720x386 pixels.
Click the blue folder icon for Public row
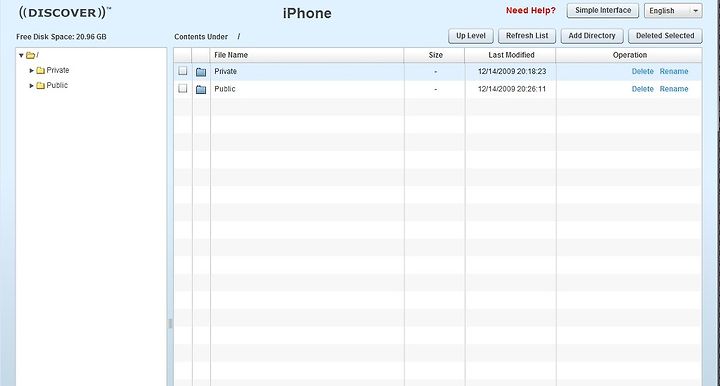(201, 89)
